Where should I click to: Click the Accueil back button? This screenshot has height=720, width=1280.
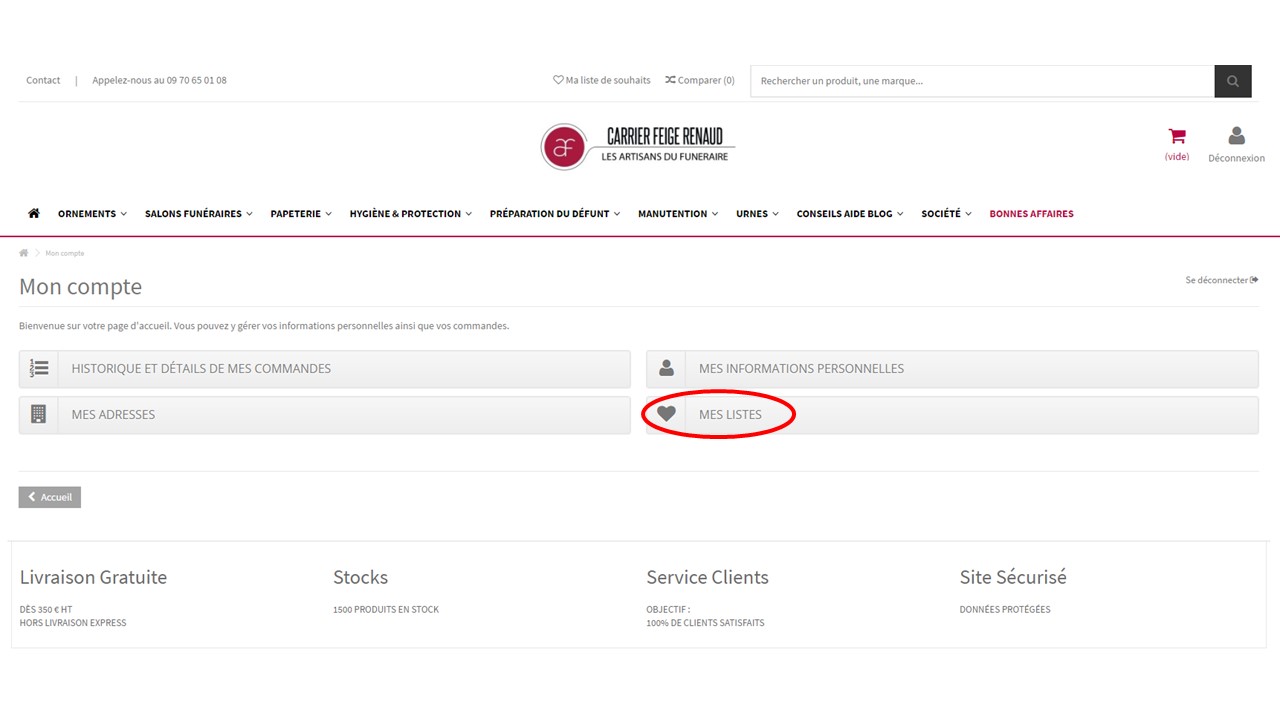click(x=50, y=497)
